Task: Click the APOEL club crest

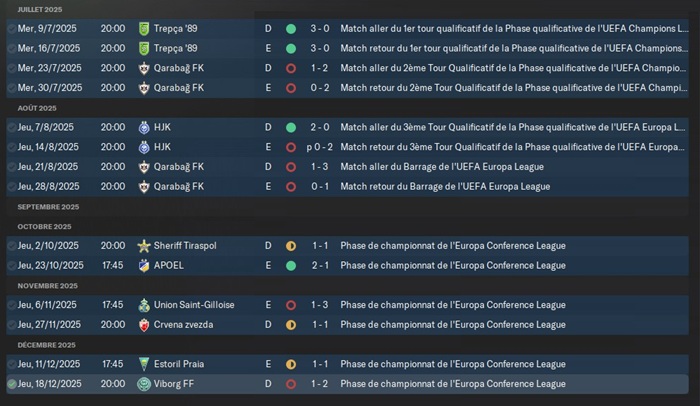Action: click(144, 265)
